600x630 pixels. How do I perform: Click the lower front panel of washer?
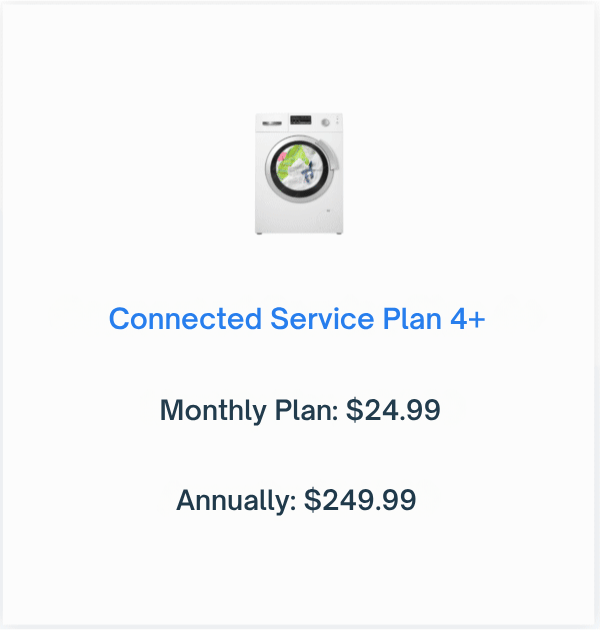(299, 219)
